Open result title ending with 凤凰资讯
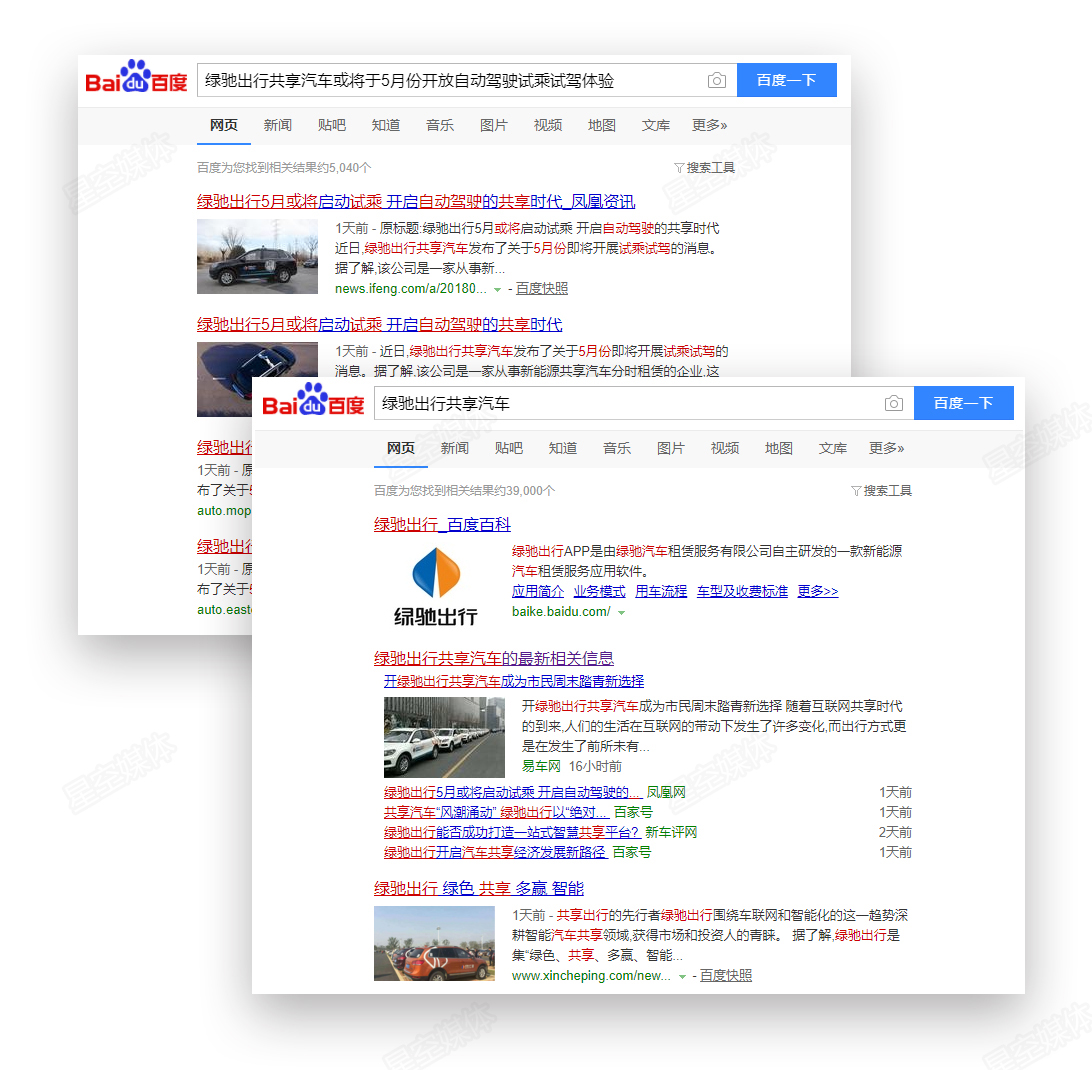Image resolution: width=1092 pixels, height=1070 pixels. pos(416,201)
